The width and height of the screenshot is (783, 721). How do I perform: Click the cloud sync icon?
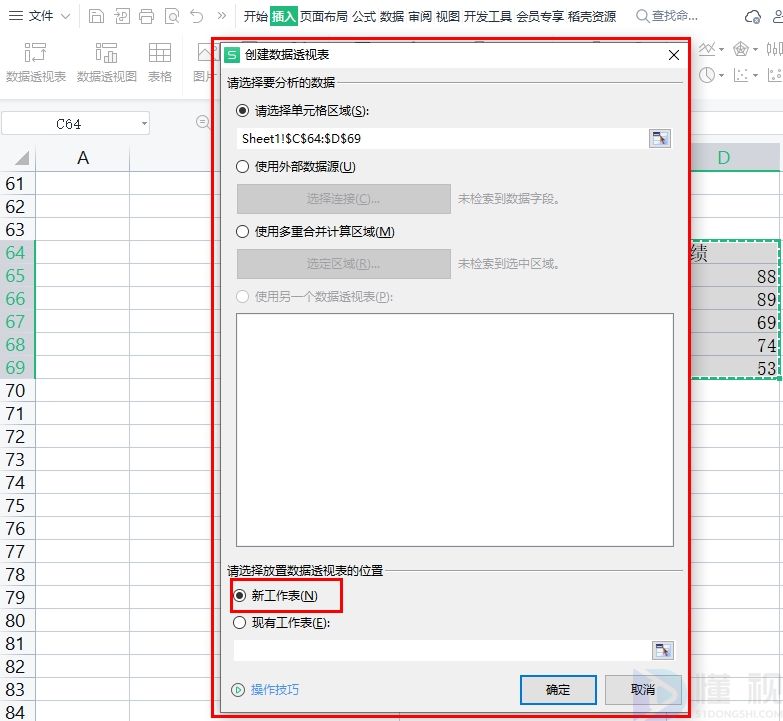coord(752,17)
